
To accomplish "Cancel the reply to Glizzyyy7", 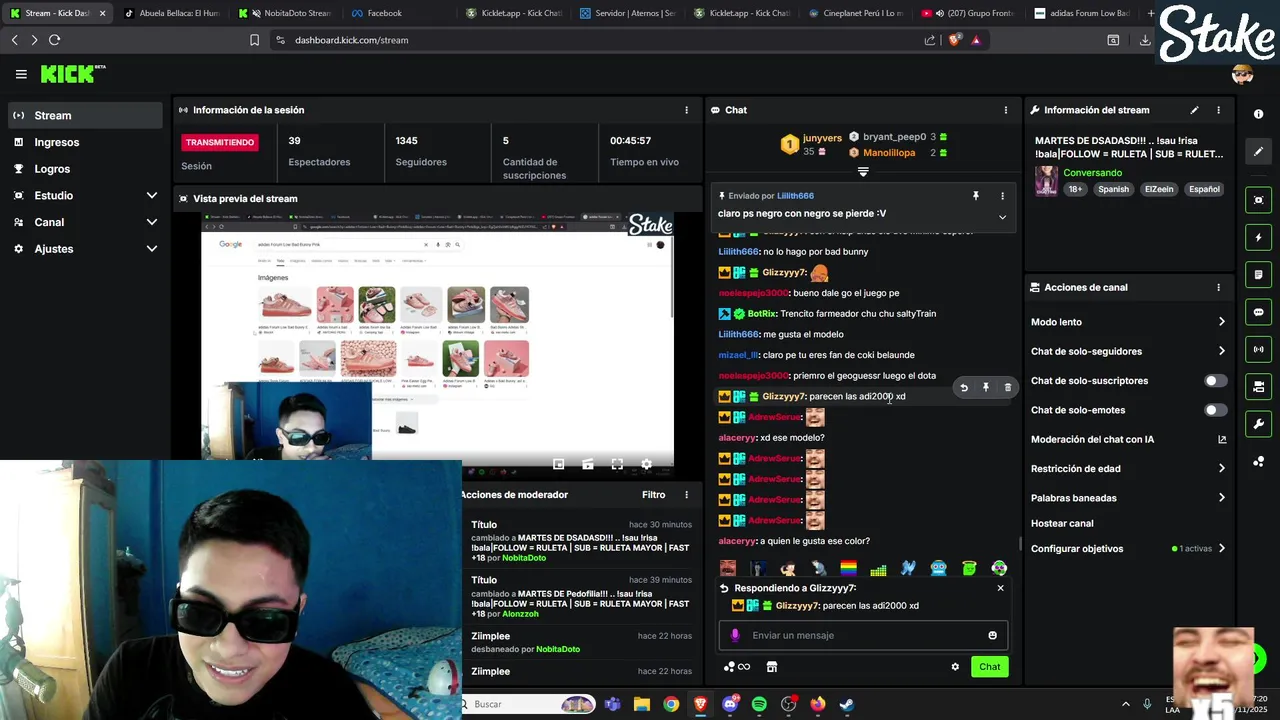I will pos(1000,588).
